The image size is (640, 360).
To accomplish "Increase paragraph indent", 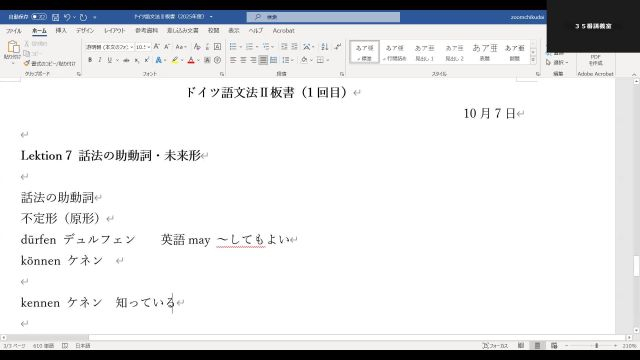I will (294, 47).
